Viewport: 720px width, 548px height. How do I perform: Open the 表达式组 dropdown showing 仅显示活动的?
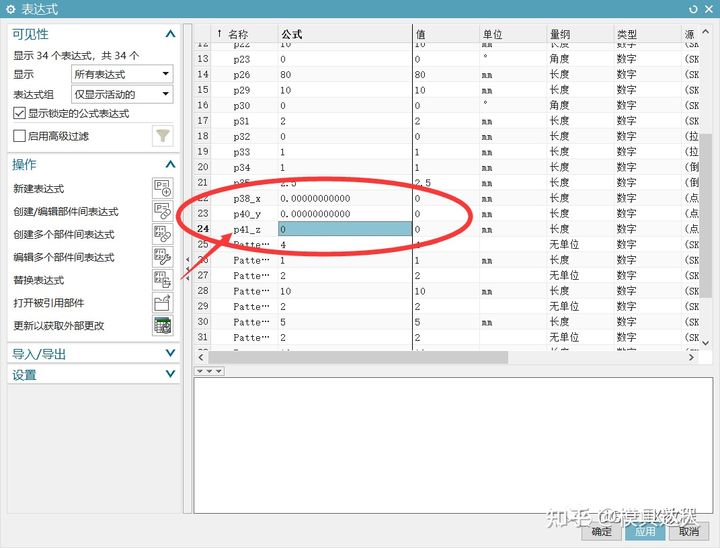coord(122,94)
